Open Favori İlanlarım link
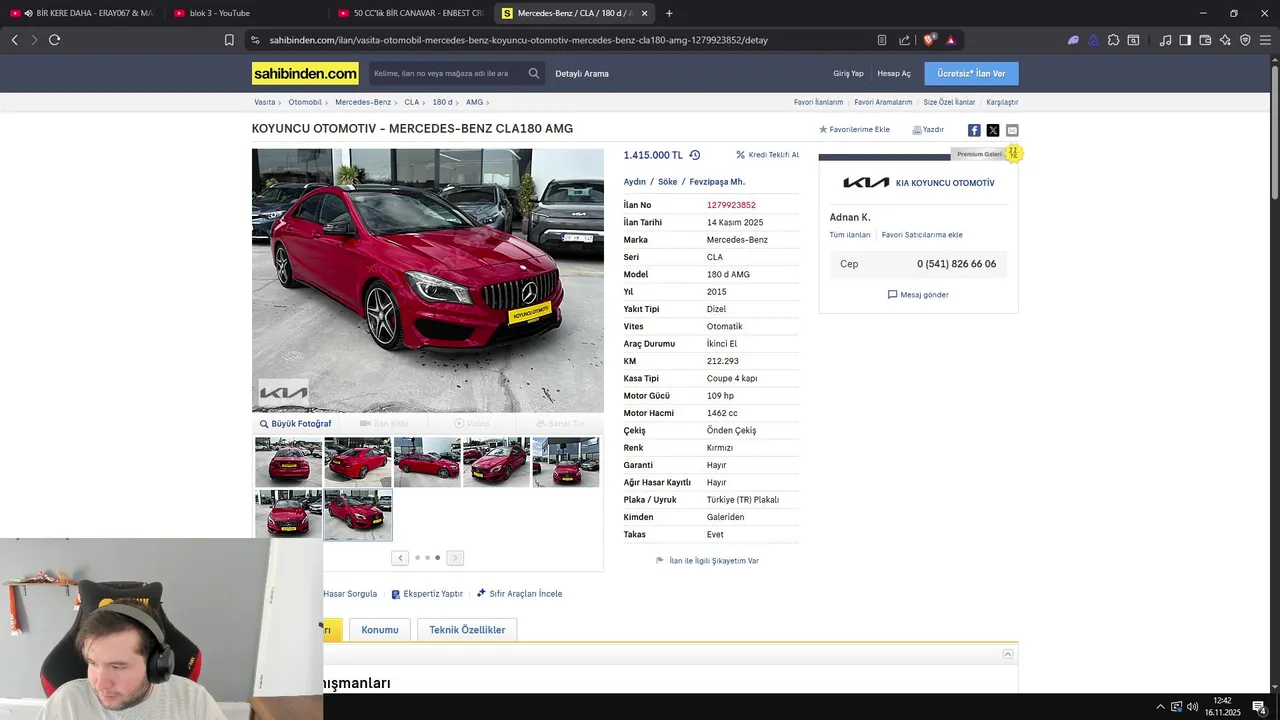This screenshot has height=720, width=1280. coord(819,102)
